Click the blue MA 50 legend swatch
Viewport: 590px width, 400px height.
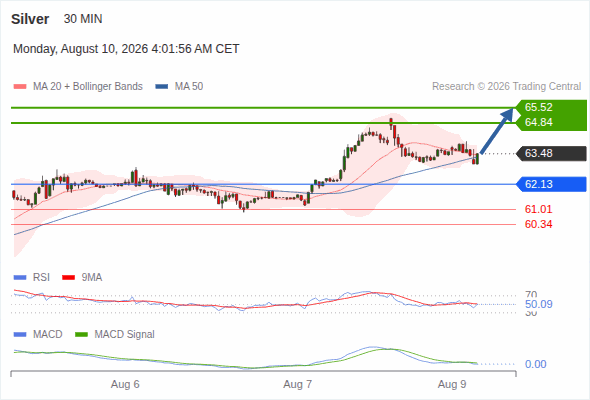[x=162, y=87]
